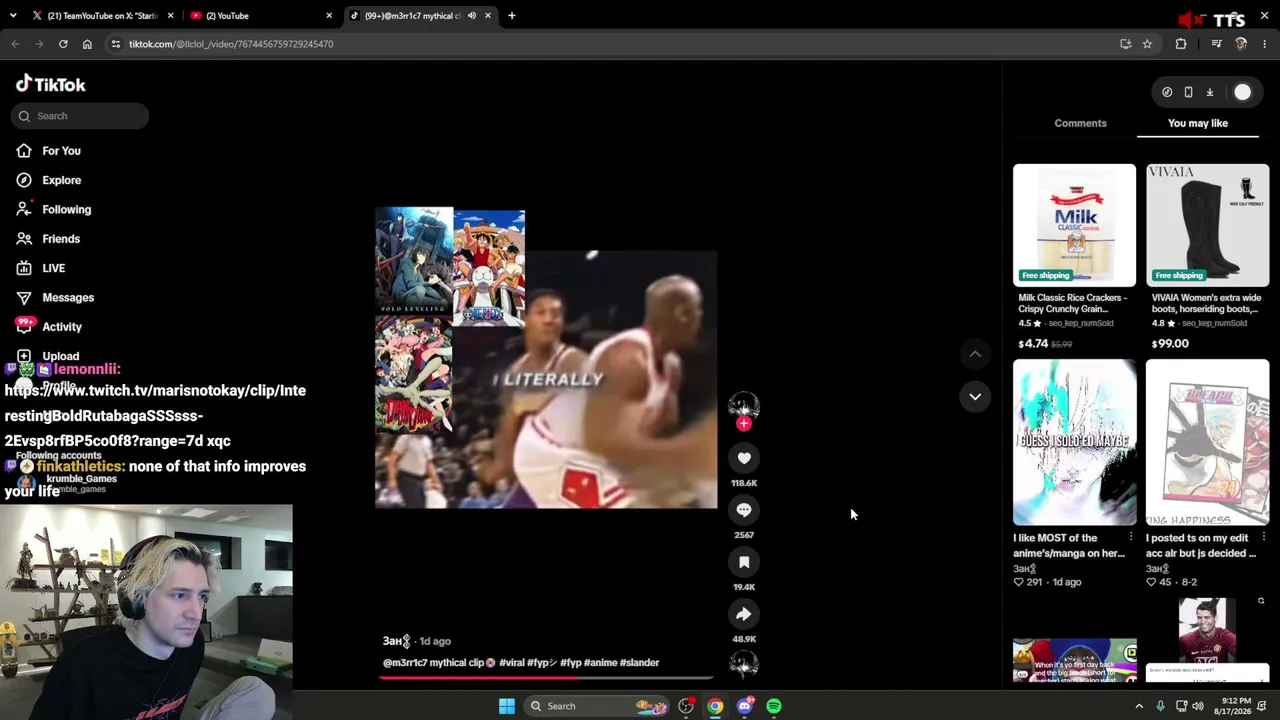Open the #anime hashtag link
The image size is (1280, 720).
601,663
